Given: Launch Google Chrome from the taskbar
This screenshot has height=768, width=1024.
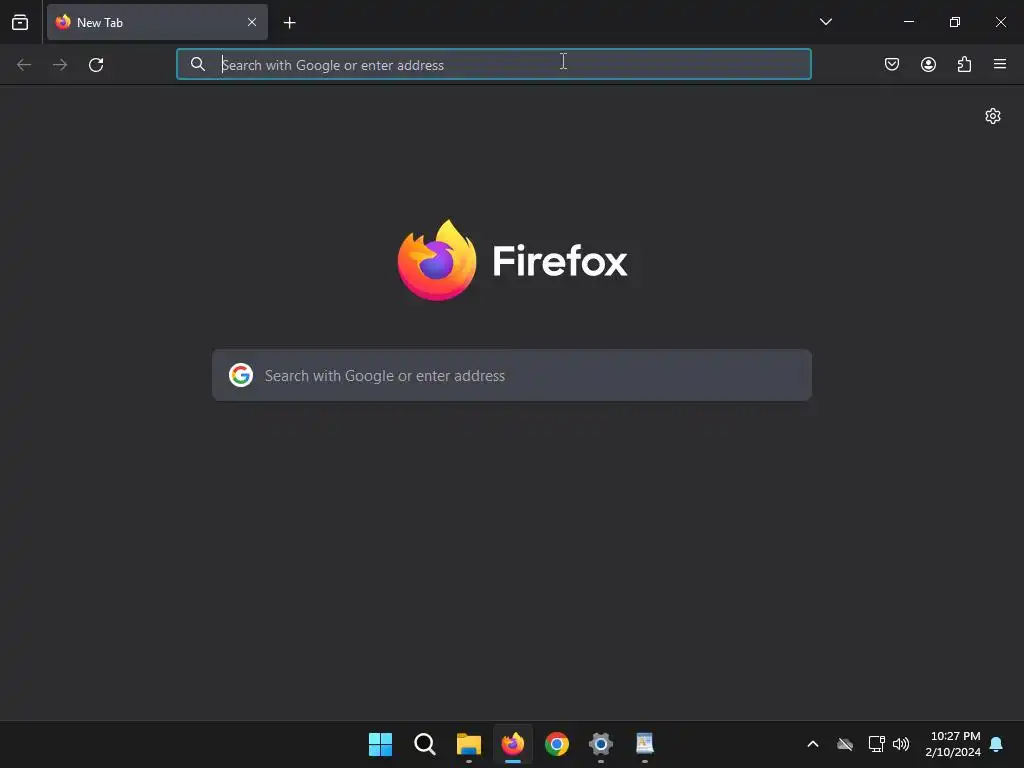Looking at the screenshot, I should pyautogui.click(x=557, y=744).
